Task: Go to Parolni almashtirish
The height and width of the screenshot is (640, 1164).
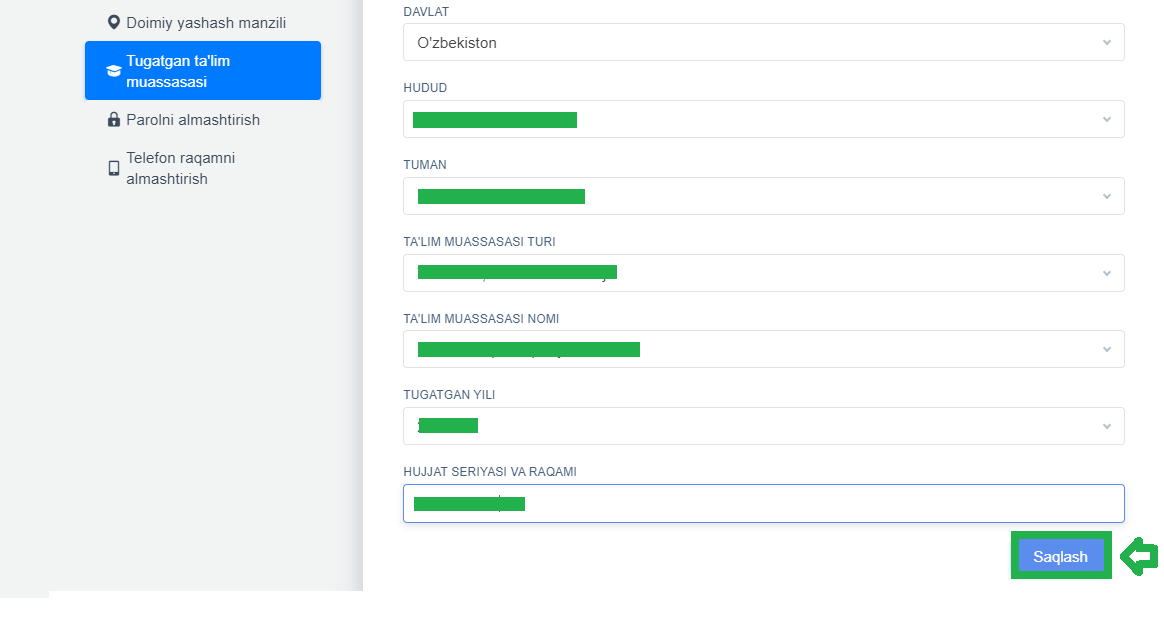Action: point(193,120)
